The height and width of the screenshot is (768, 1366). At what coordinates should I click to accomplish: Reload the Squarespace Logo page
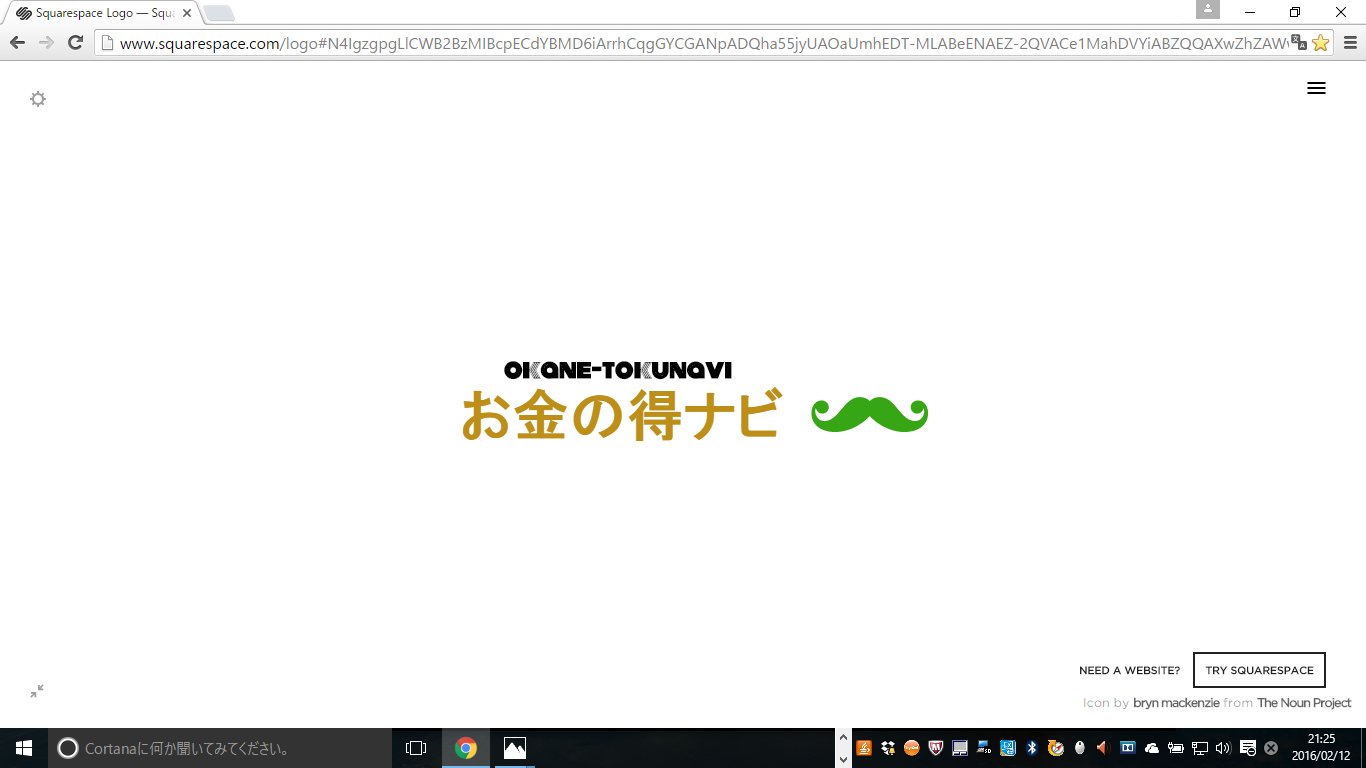(75, 42)
